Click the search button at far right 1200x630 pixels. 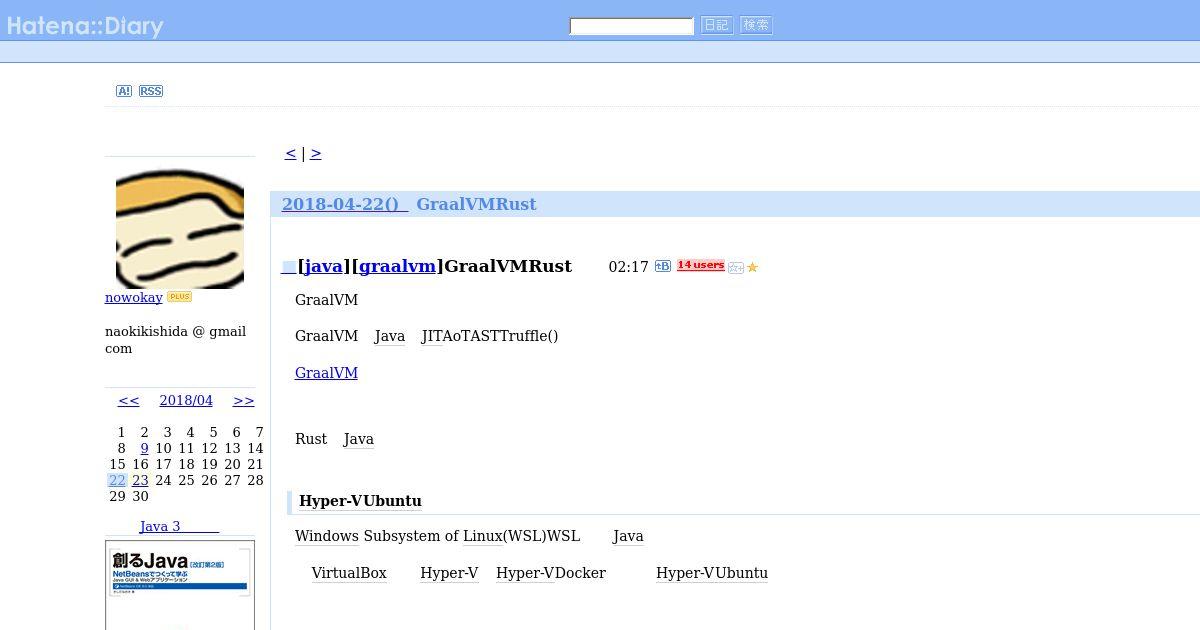coord(756,25)
